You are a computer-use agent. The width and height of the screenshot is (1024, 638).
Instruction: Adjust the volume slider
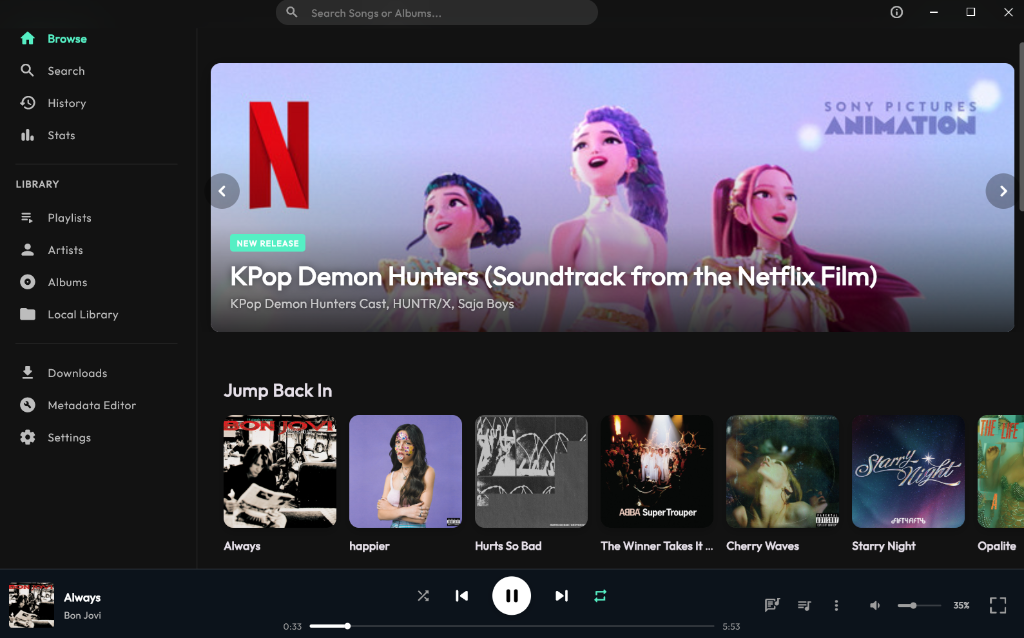click(919, 605)
